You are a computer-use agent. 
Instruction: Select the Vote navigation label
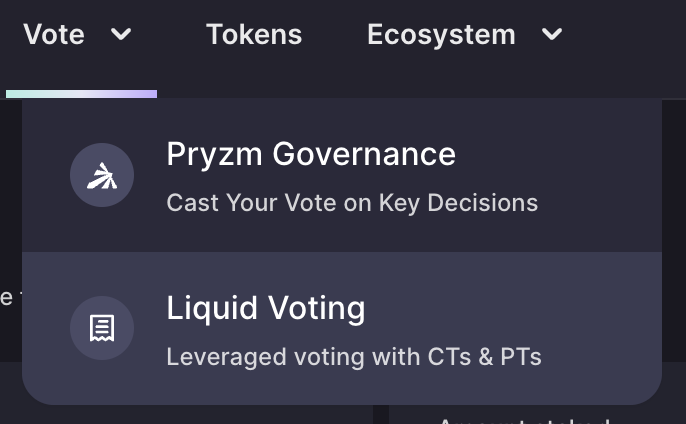54,34
